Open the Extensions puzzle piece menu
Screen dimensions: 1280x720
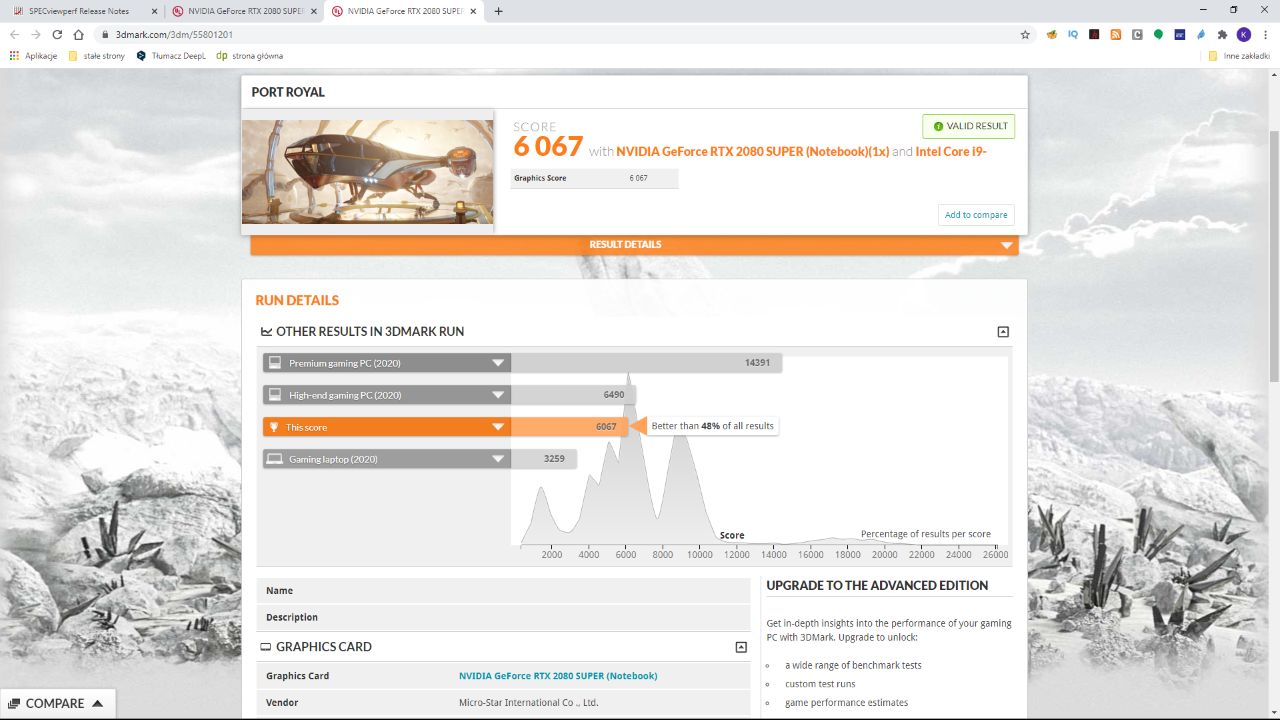pyautogui.click(x=1222, y=34)
